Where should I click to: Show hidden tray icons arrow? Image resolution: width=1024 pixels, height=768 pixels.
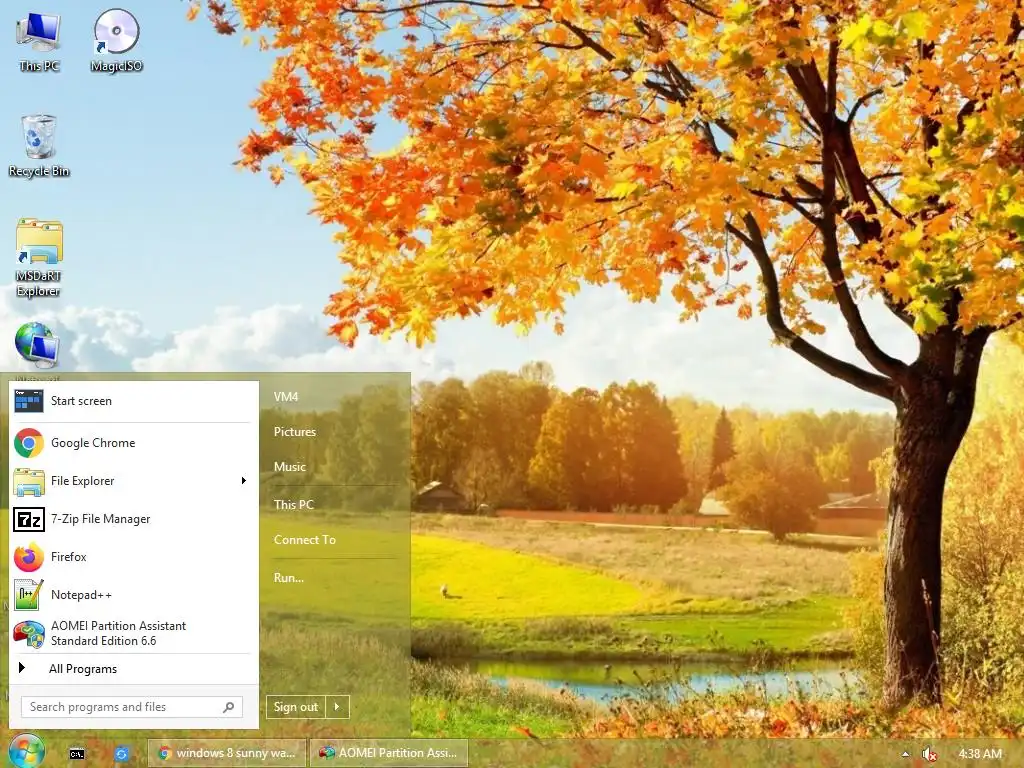[x=905, y=754]
